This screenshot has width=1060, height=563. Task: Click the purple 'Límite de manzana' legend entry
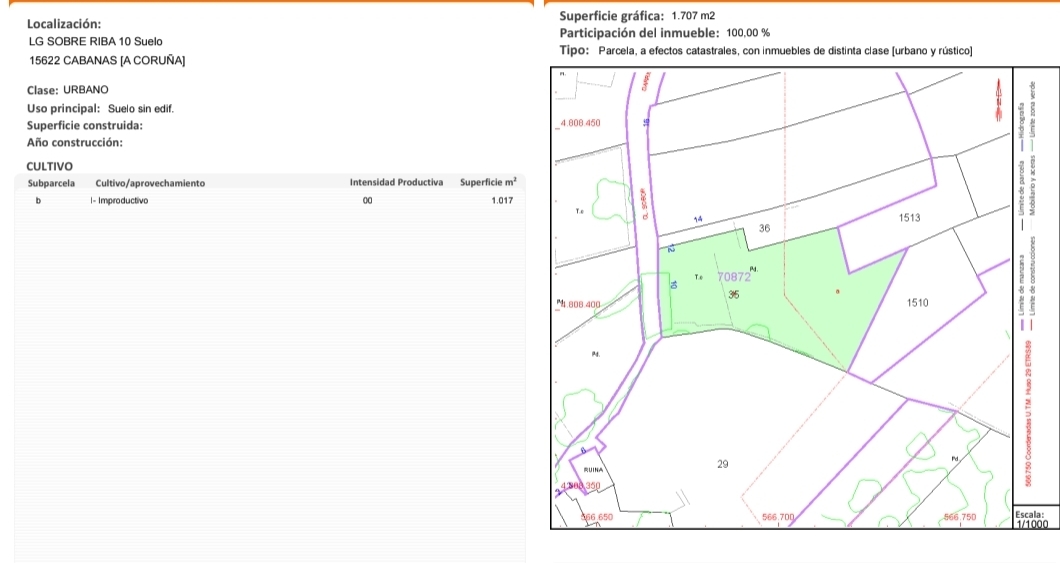(x=1021, y=291)
